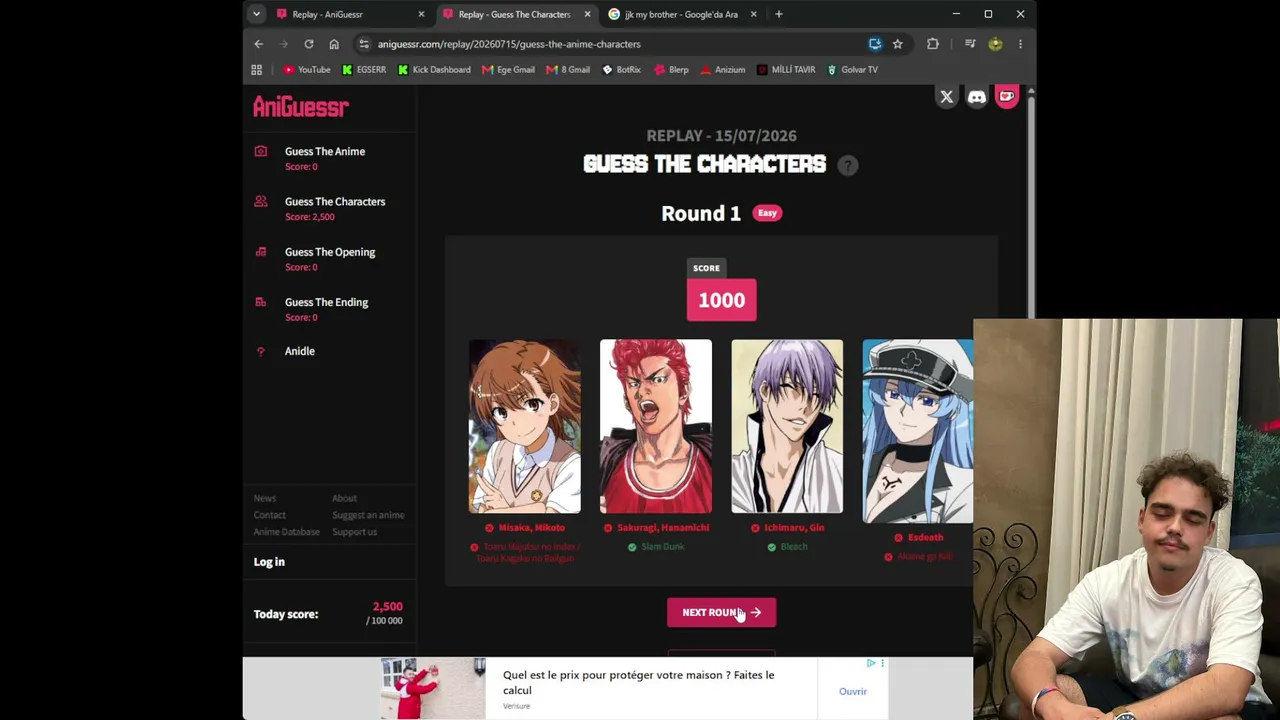Click the Ichimaru Gin character image

(787, 426)
